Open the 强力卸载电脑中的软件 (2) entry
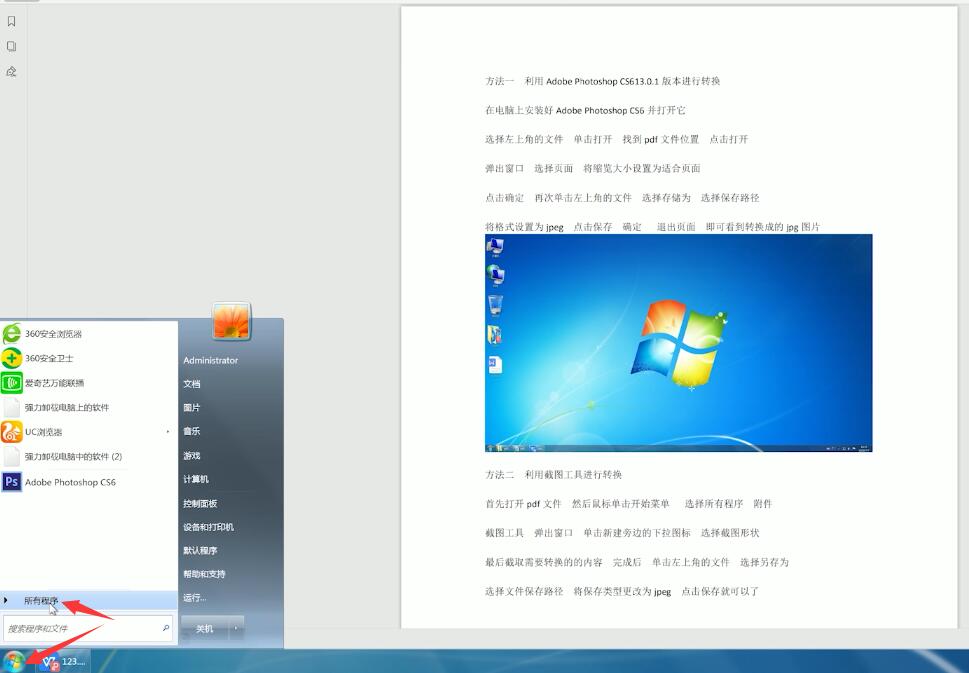This screenshot has height=673, width=969. tap(88, 457)
